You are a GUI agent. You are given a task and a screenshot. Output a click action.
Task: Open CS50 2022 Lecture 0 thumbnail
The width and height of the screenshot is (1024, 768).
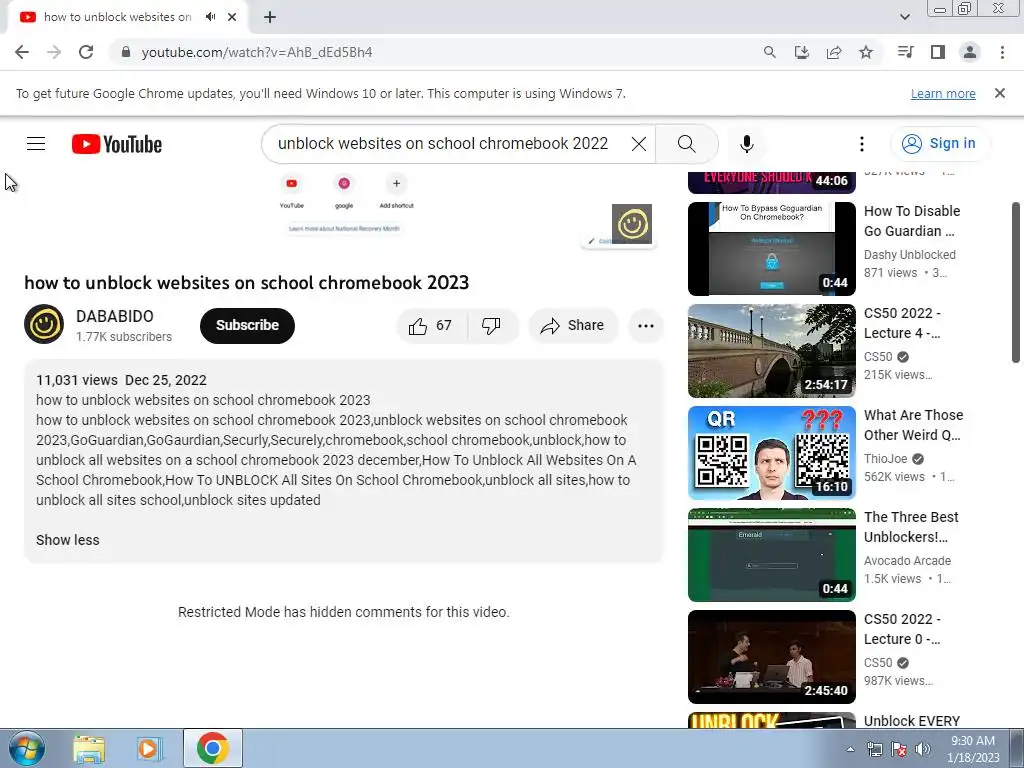tap(772, 657)
